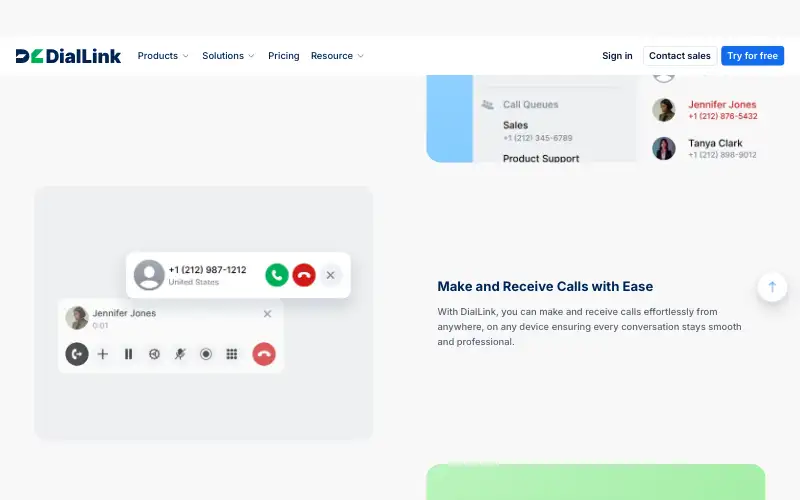This screenshot has height=500, width=800.
Task: Click the Tanya Clark contact avatar
Action: [664, 148]
